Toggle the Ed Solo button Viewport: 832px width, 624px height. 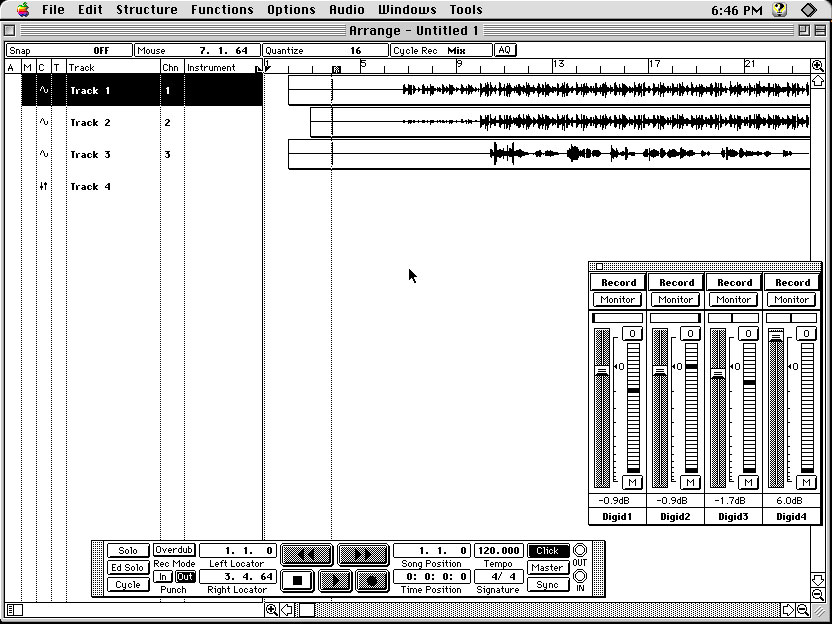point(127,567)
